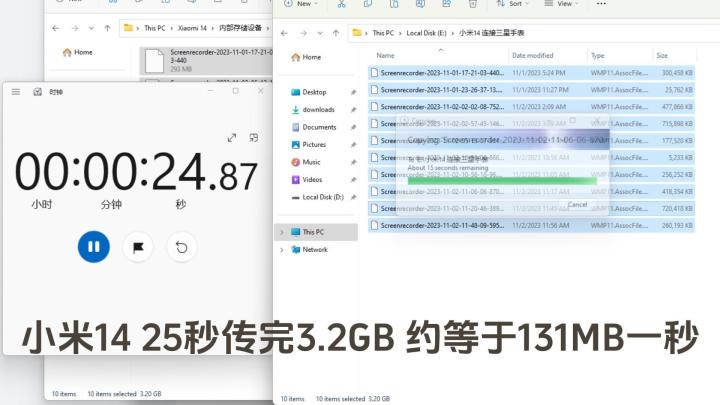720x405 pixels.
Task: Unpin Music from quick access
Action: click(x=353, y=162)
